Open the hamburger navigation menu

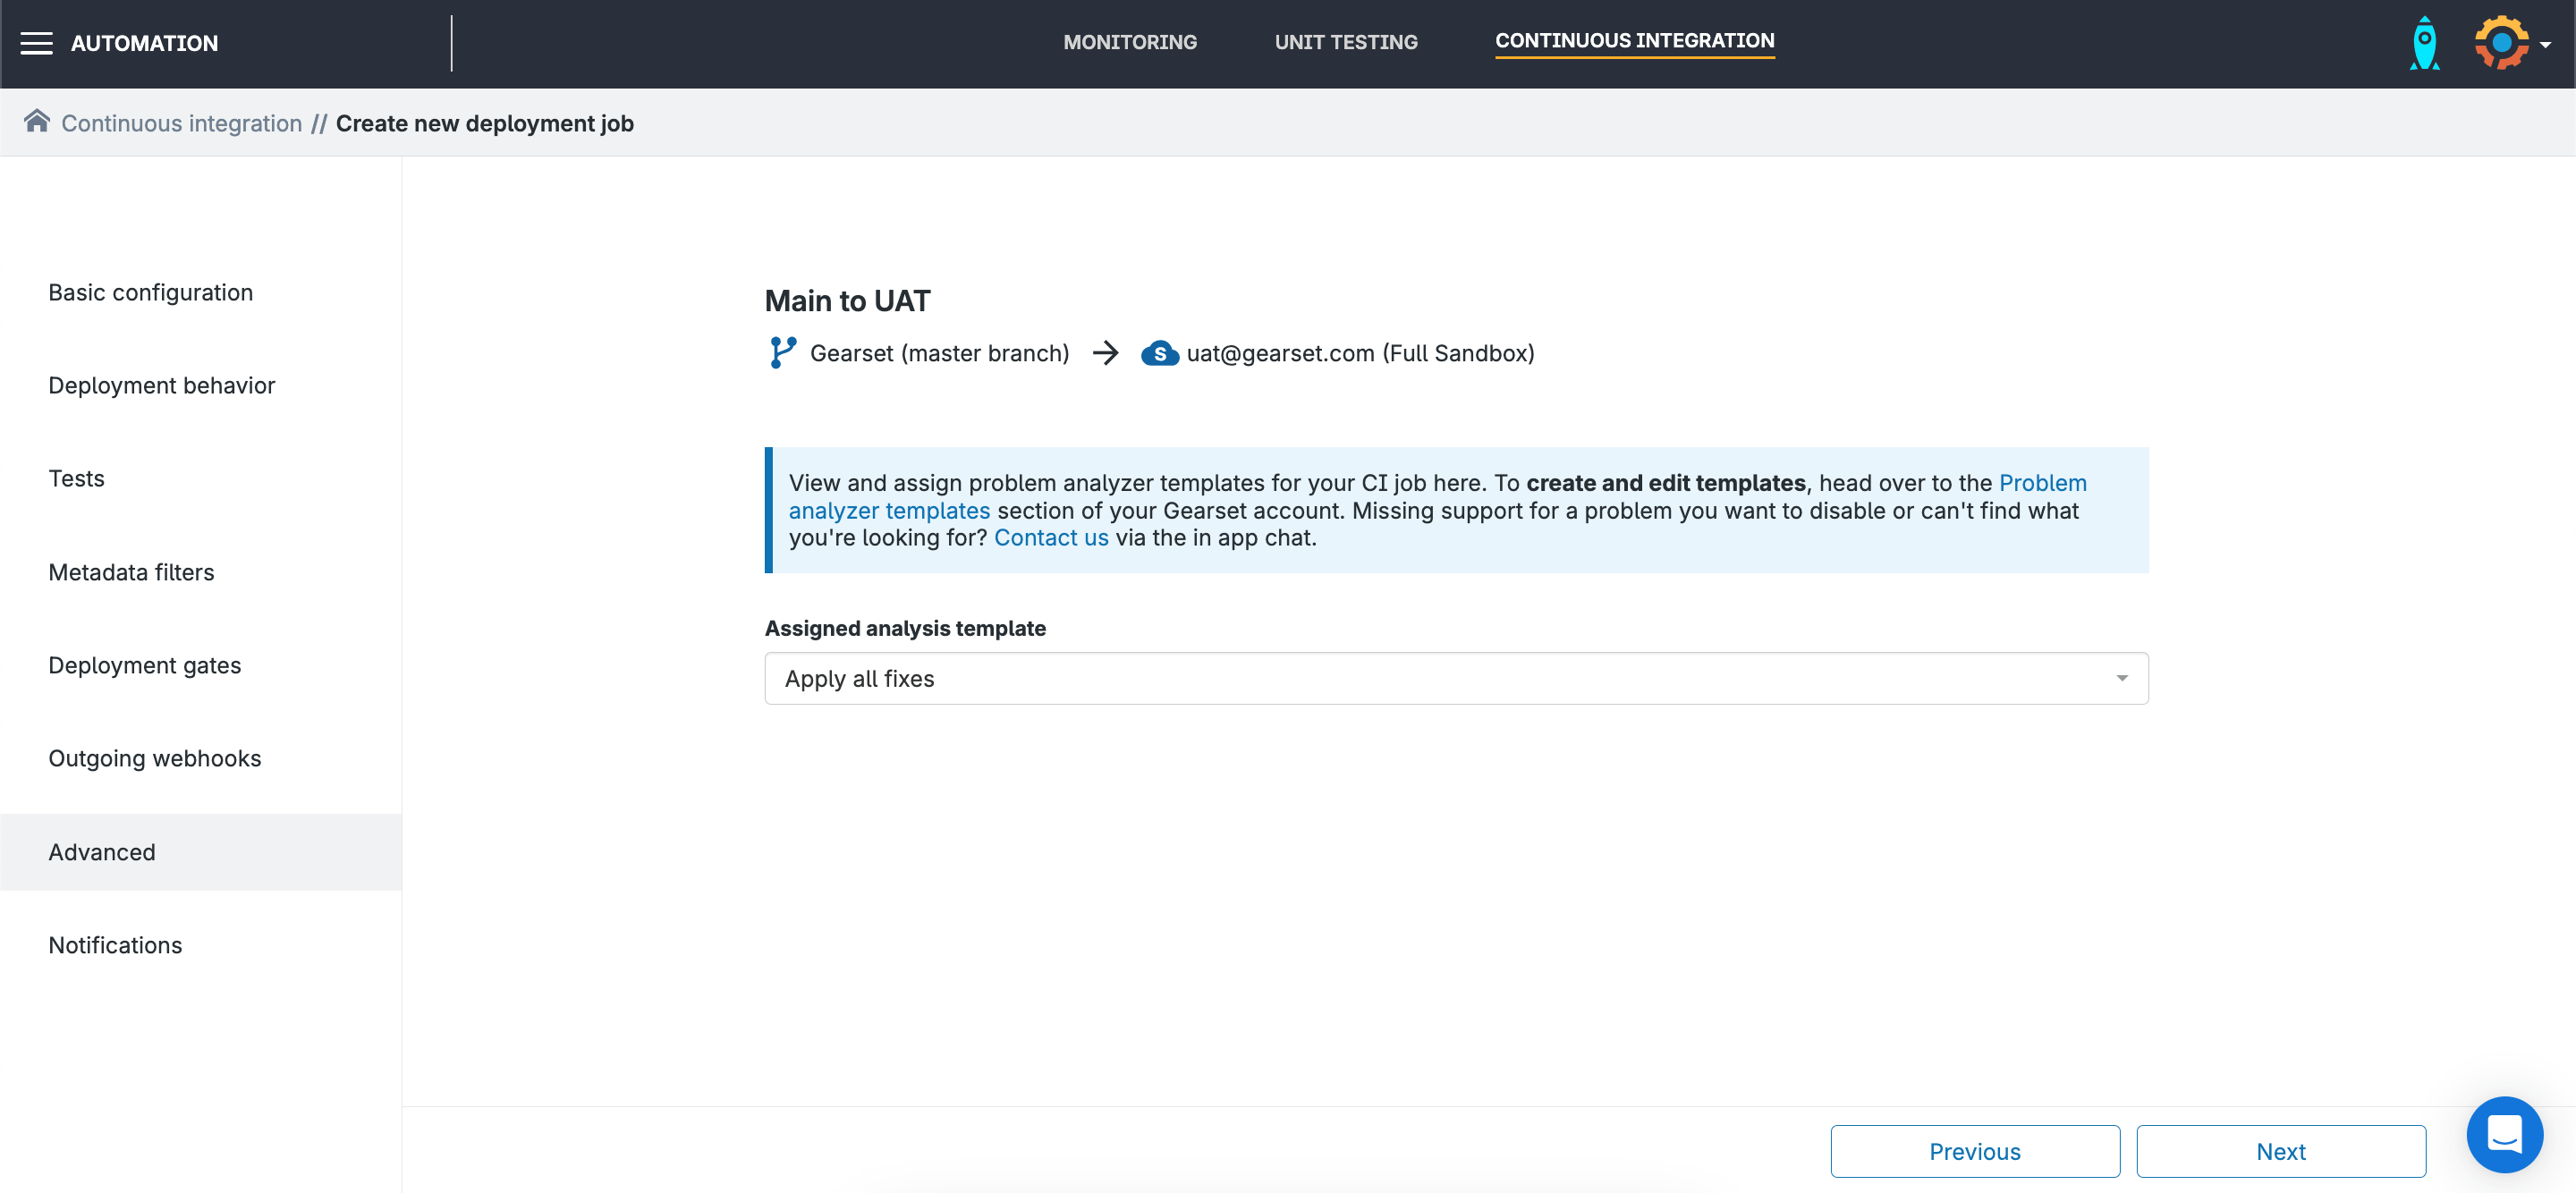(x=37, y=43)
